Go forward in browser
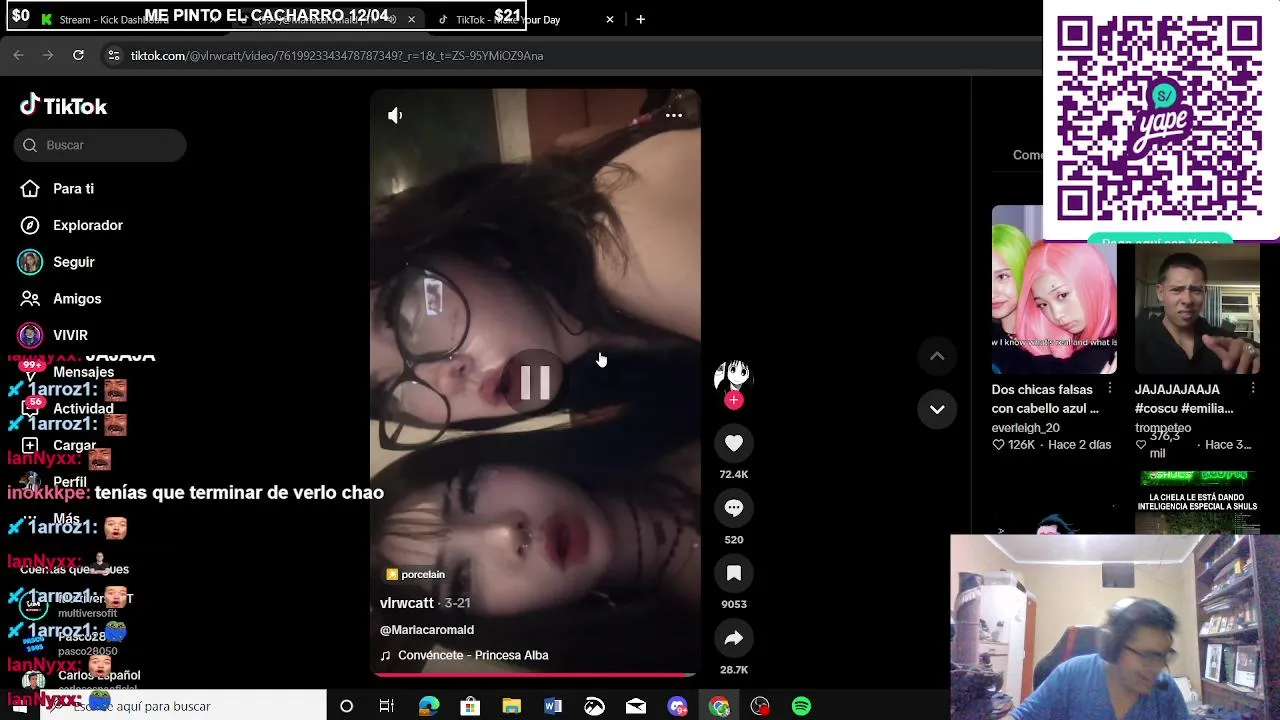The image size is (1280, 720). (x=48, y=55)
